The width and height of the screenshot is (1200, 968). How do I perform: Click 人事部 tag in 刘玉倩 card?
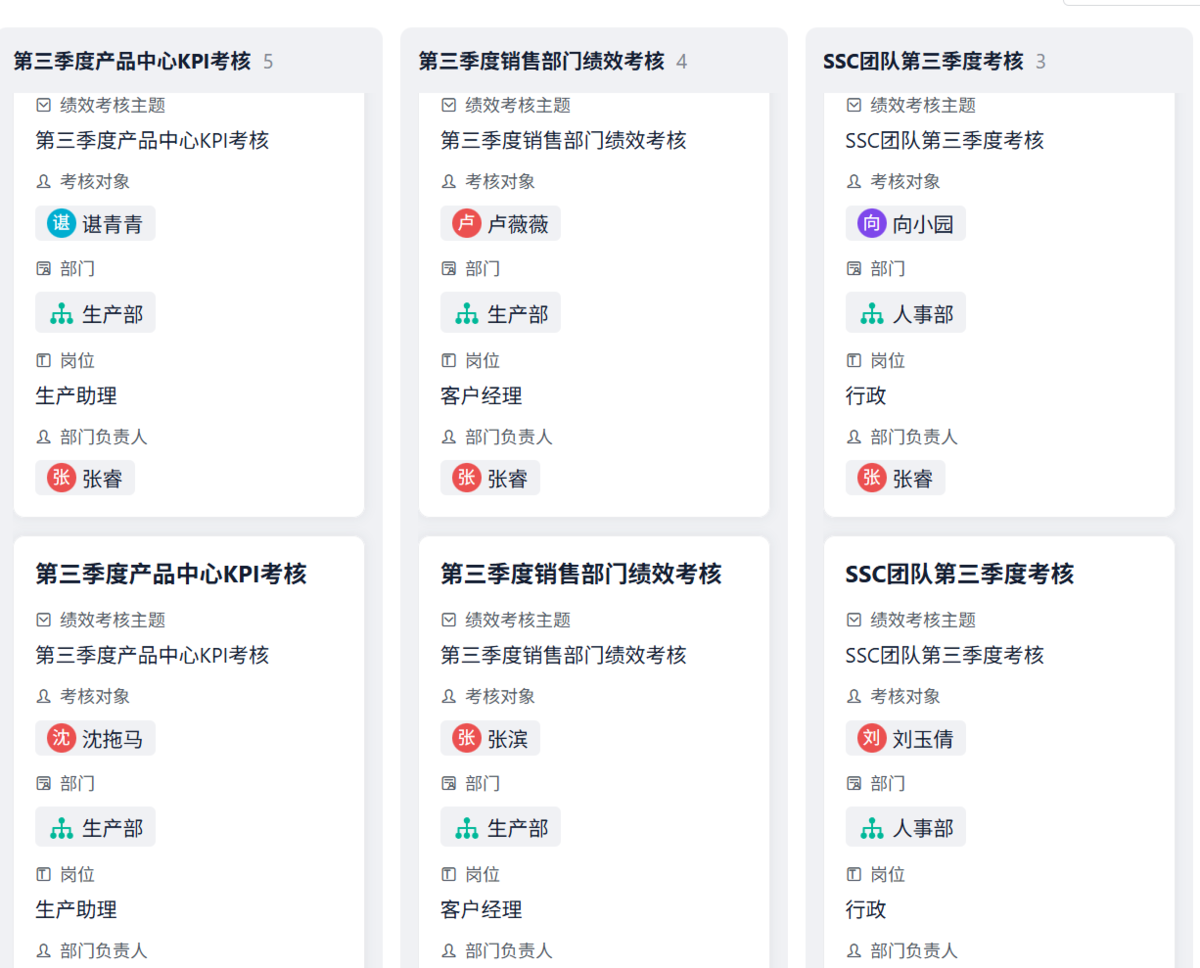[x=906, y=828]
